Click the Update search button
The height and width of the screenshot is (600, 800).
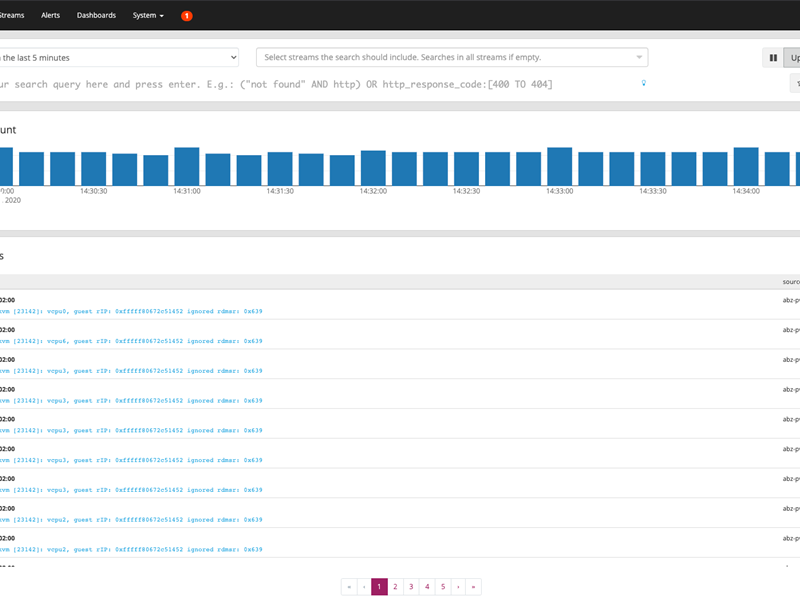(x=793, y=58)
